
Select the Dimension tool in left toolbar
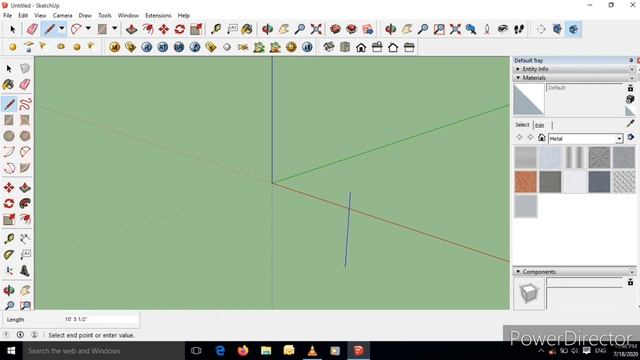(x=25, y=238)
